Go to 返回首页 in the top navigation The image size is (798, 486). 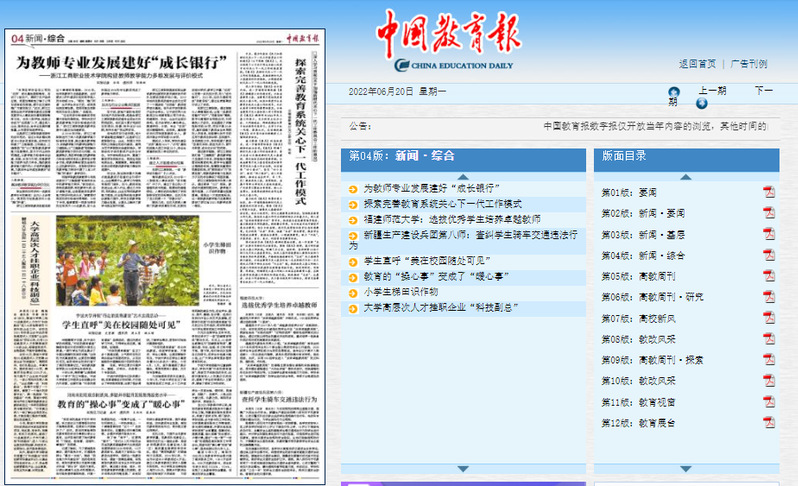click(x=697, y=63)
